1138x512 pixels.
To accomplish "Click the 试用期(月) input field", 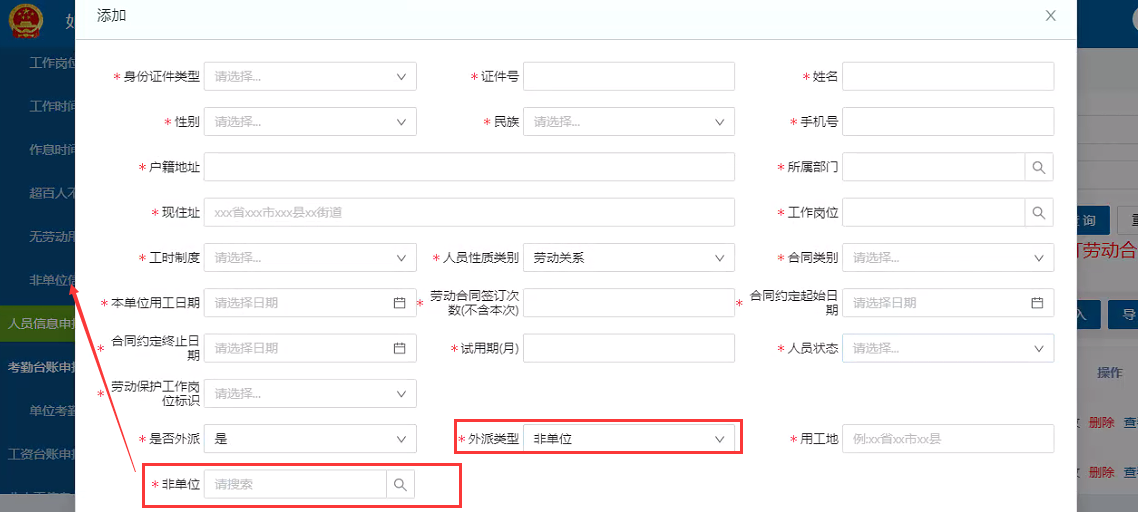I will (x=629, y=349).
